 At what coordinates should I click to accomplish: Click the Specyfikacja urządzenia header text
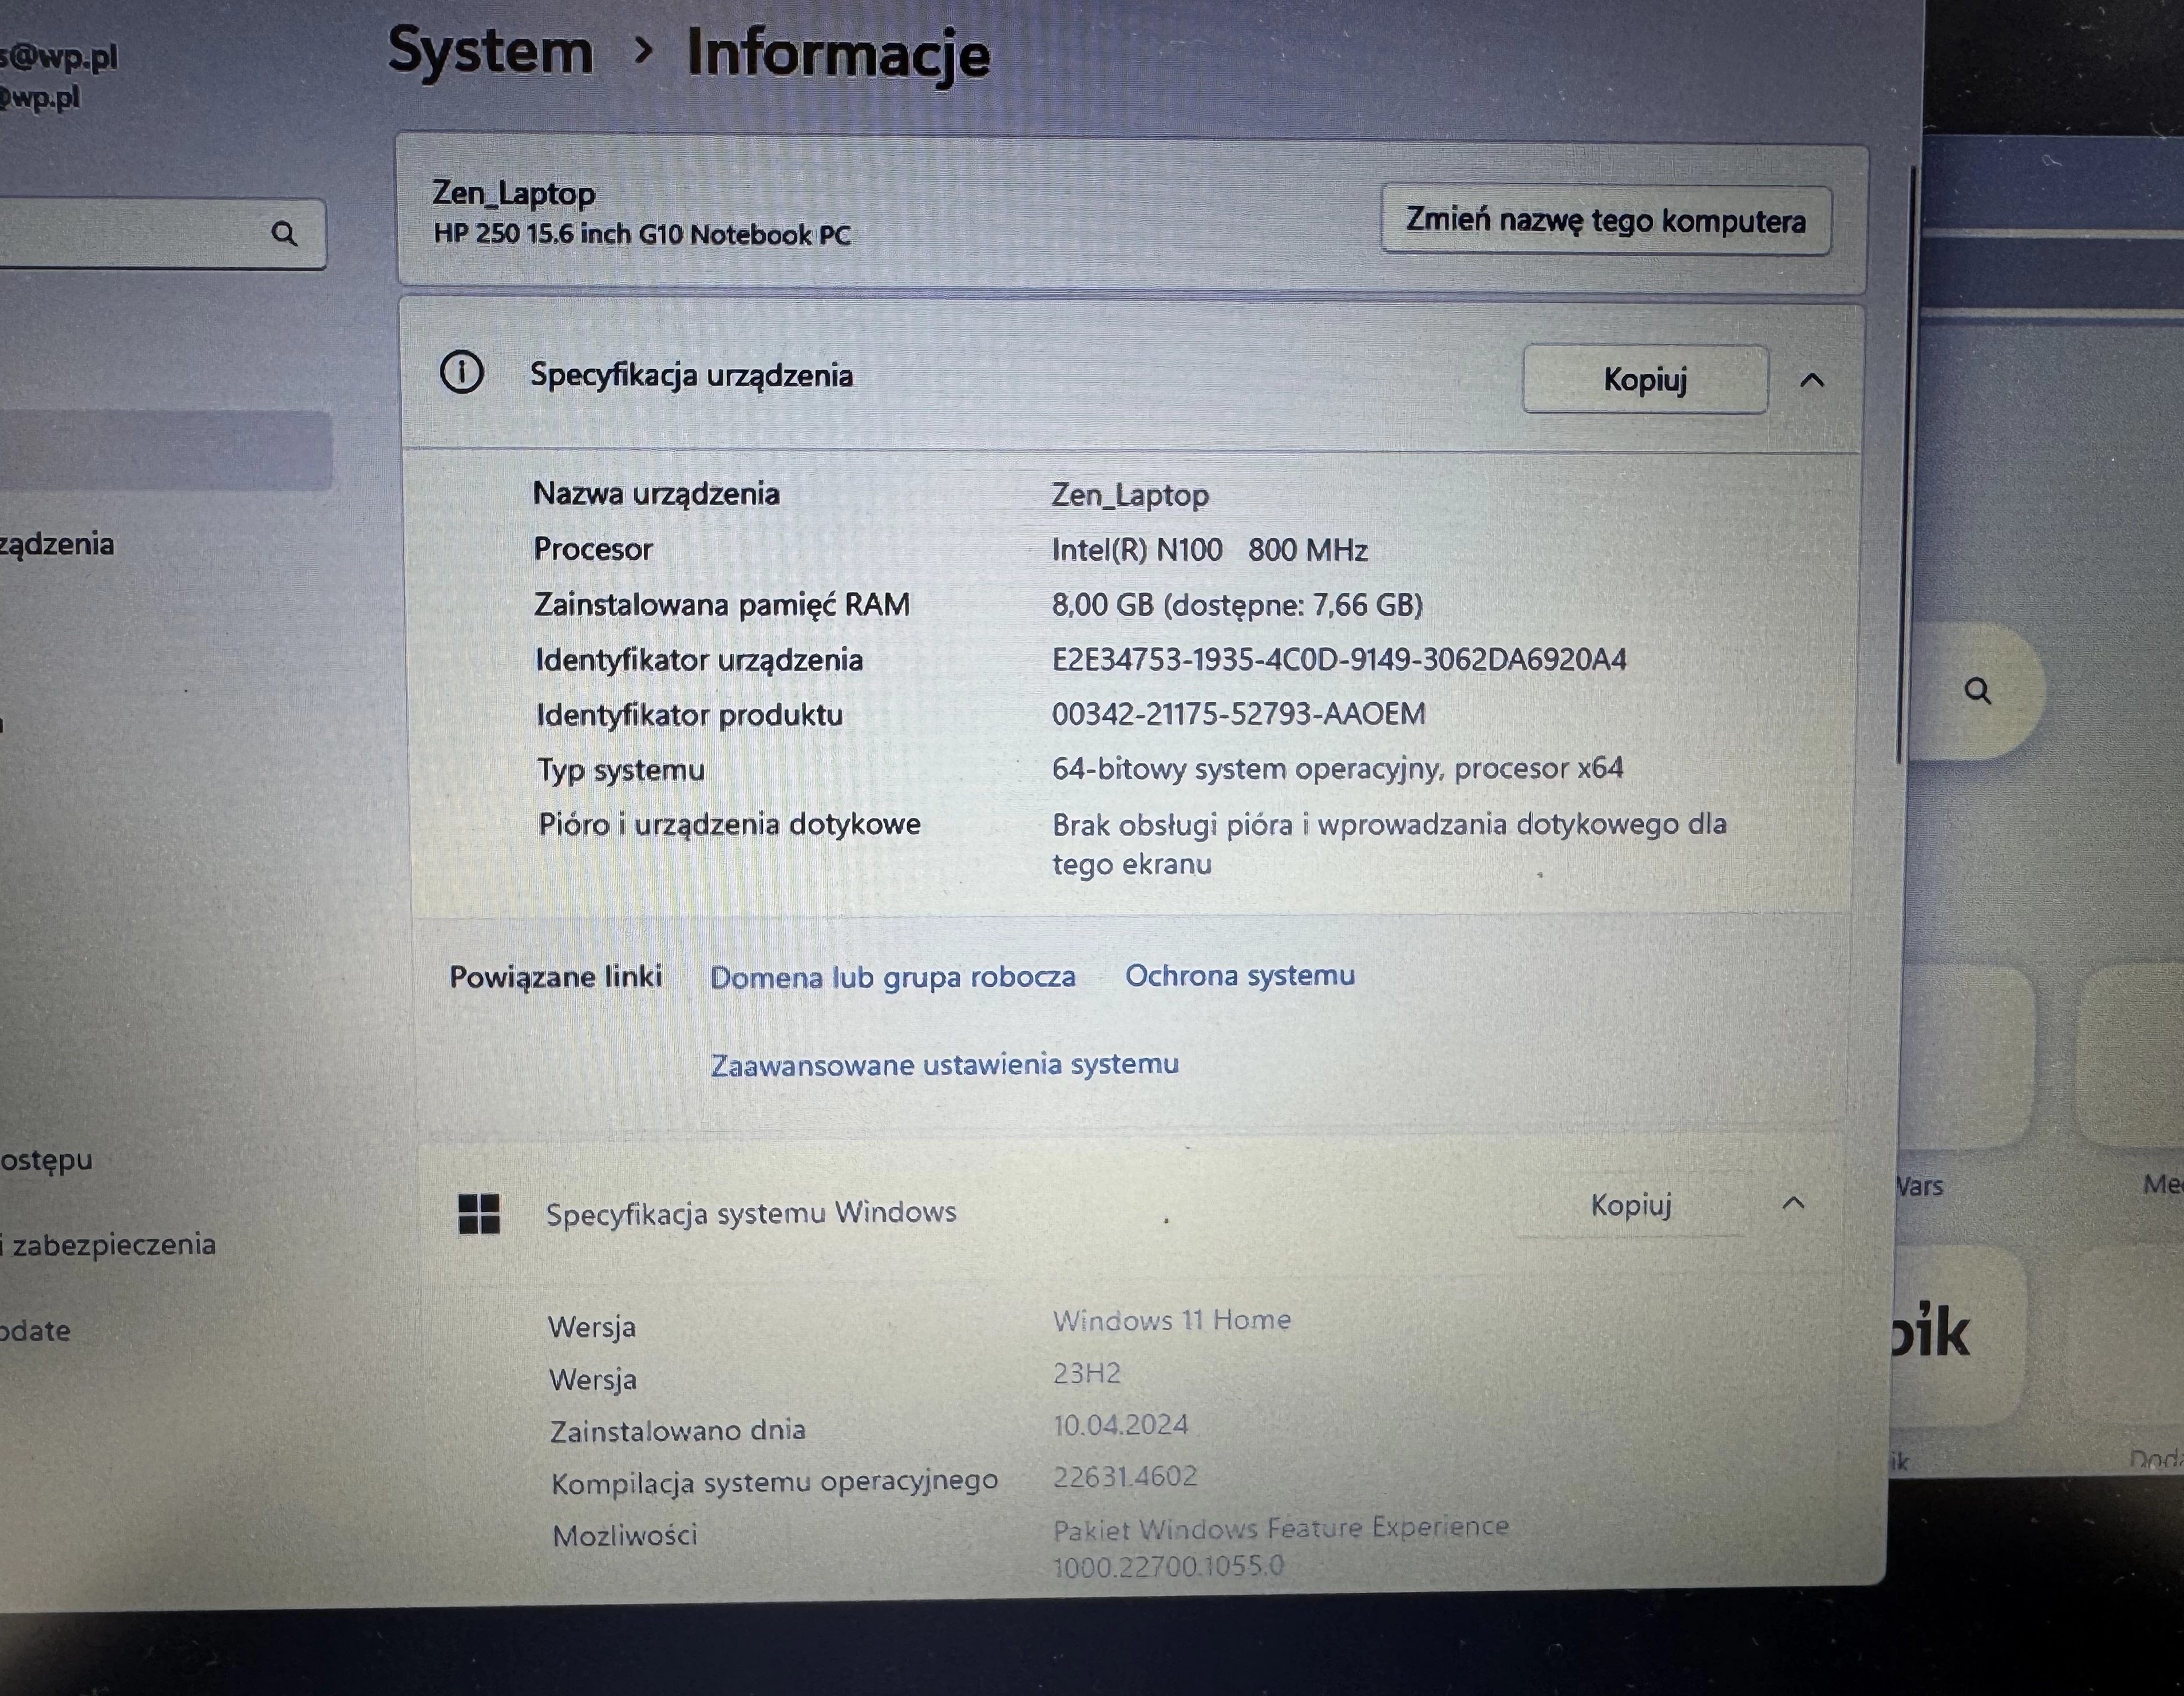tap(691, 375)
